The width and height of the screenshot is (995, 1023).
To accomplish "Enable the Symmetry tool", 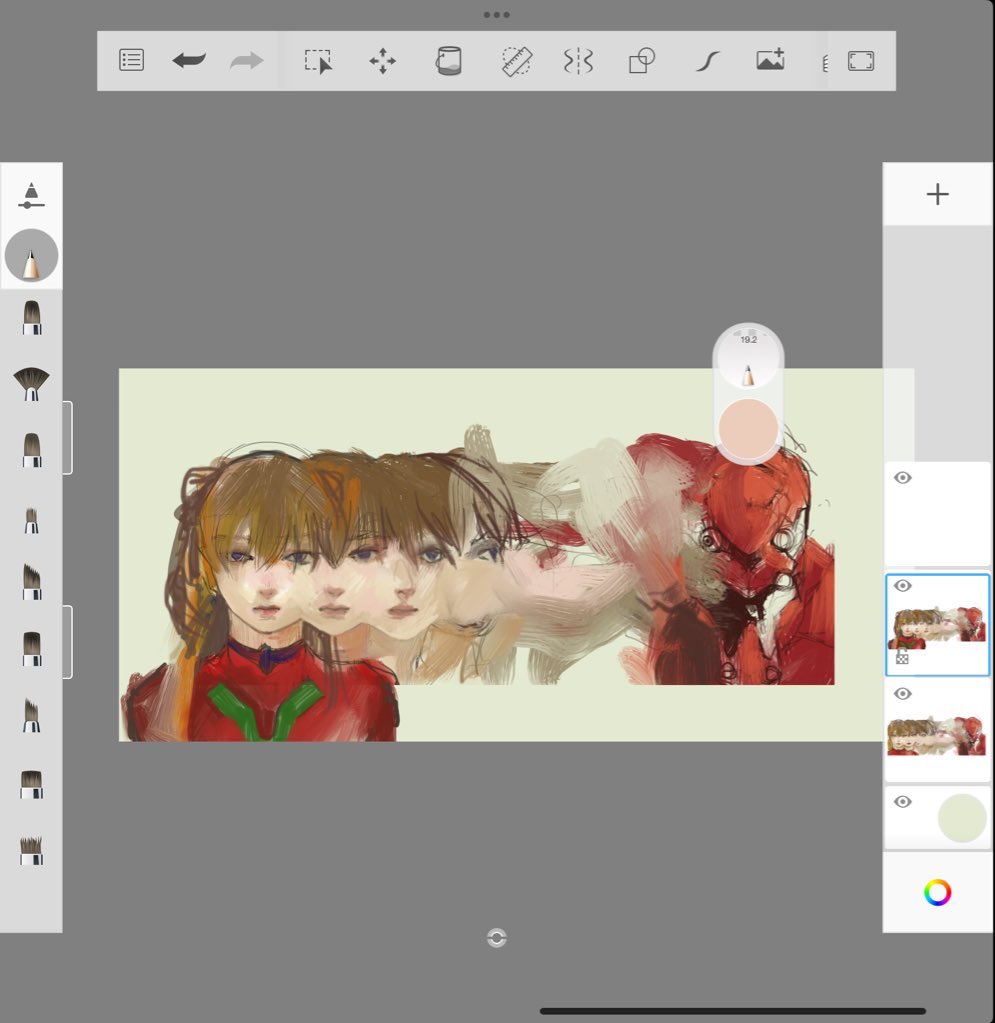I will point(578,61).
